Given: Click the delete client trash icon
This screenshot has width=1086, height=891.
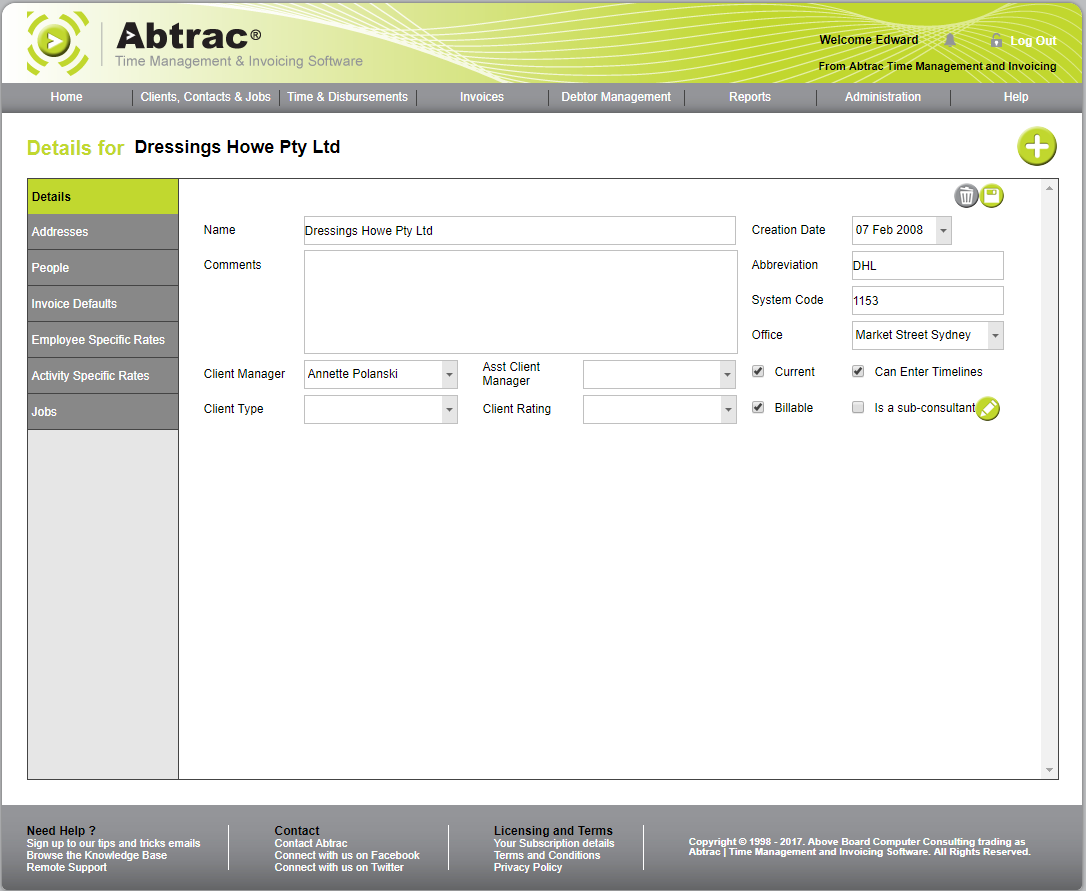Looking at the screenshot, I should [x=966, y=196].
